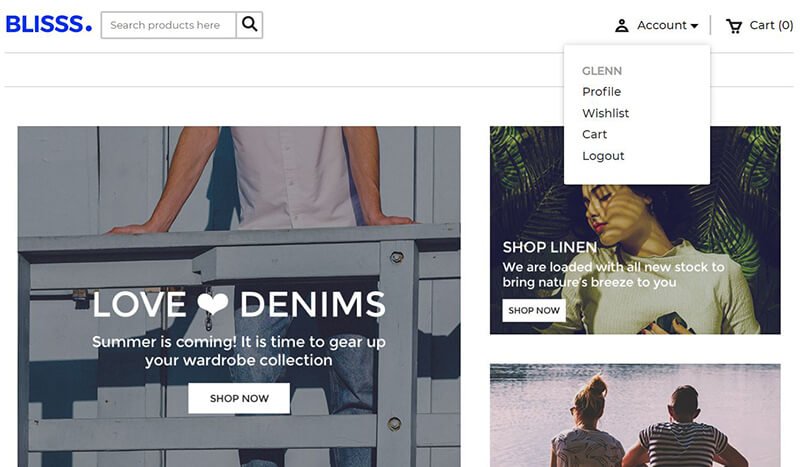Open Profile from the account menu
This screenshot has height=467, width=800.
(x=601, y=92)
